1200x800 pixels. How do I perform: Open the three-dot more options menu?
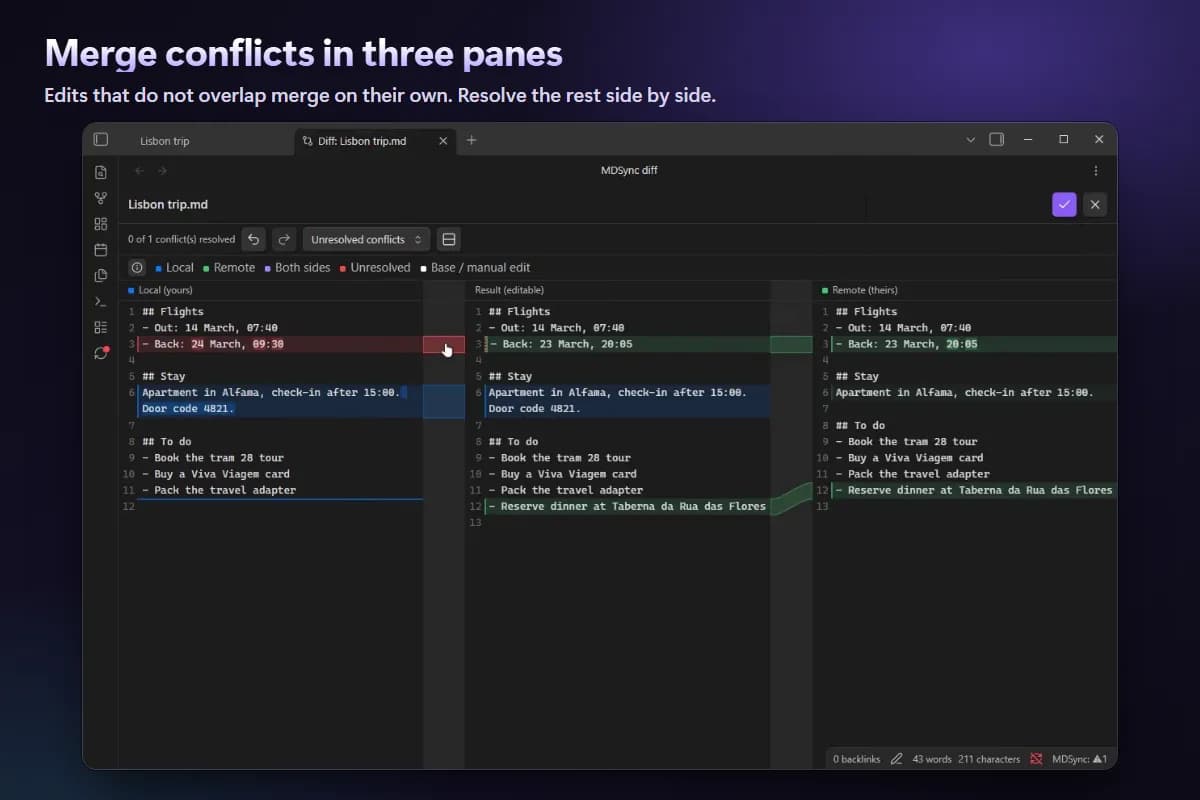pyautogui.click(x=1095, y=171)
